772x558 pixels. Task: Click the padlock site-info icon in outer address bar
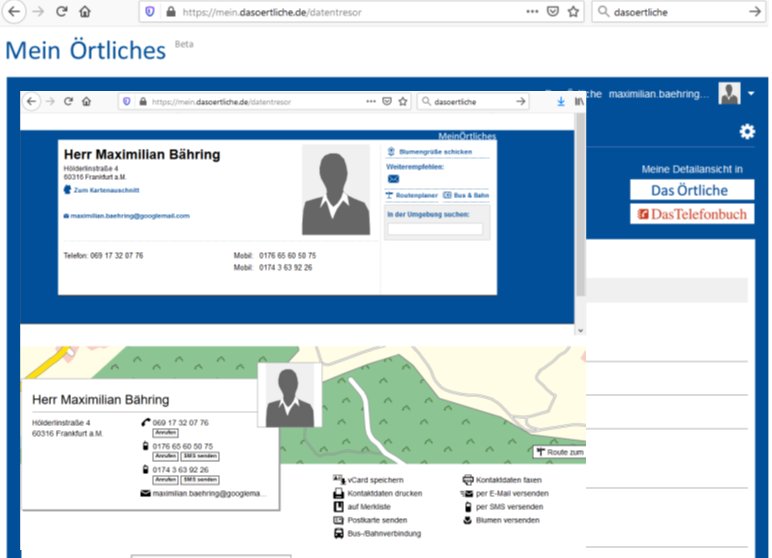coord(171,11)
